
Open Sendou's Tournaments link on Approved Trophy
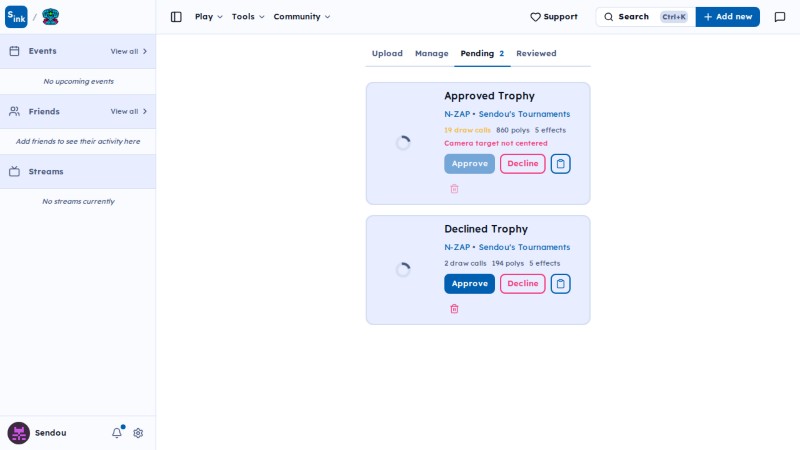click(524, 114)
